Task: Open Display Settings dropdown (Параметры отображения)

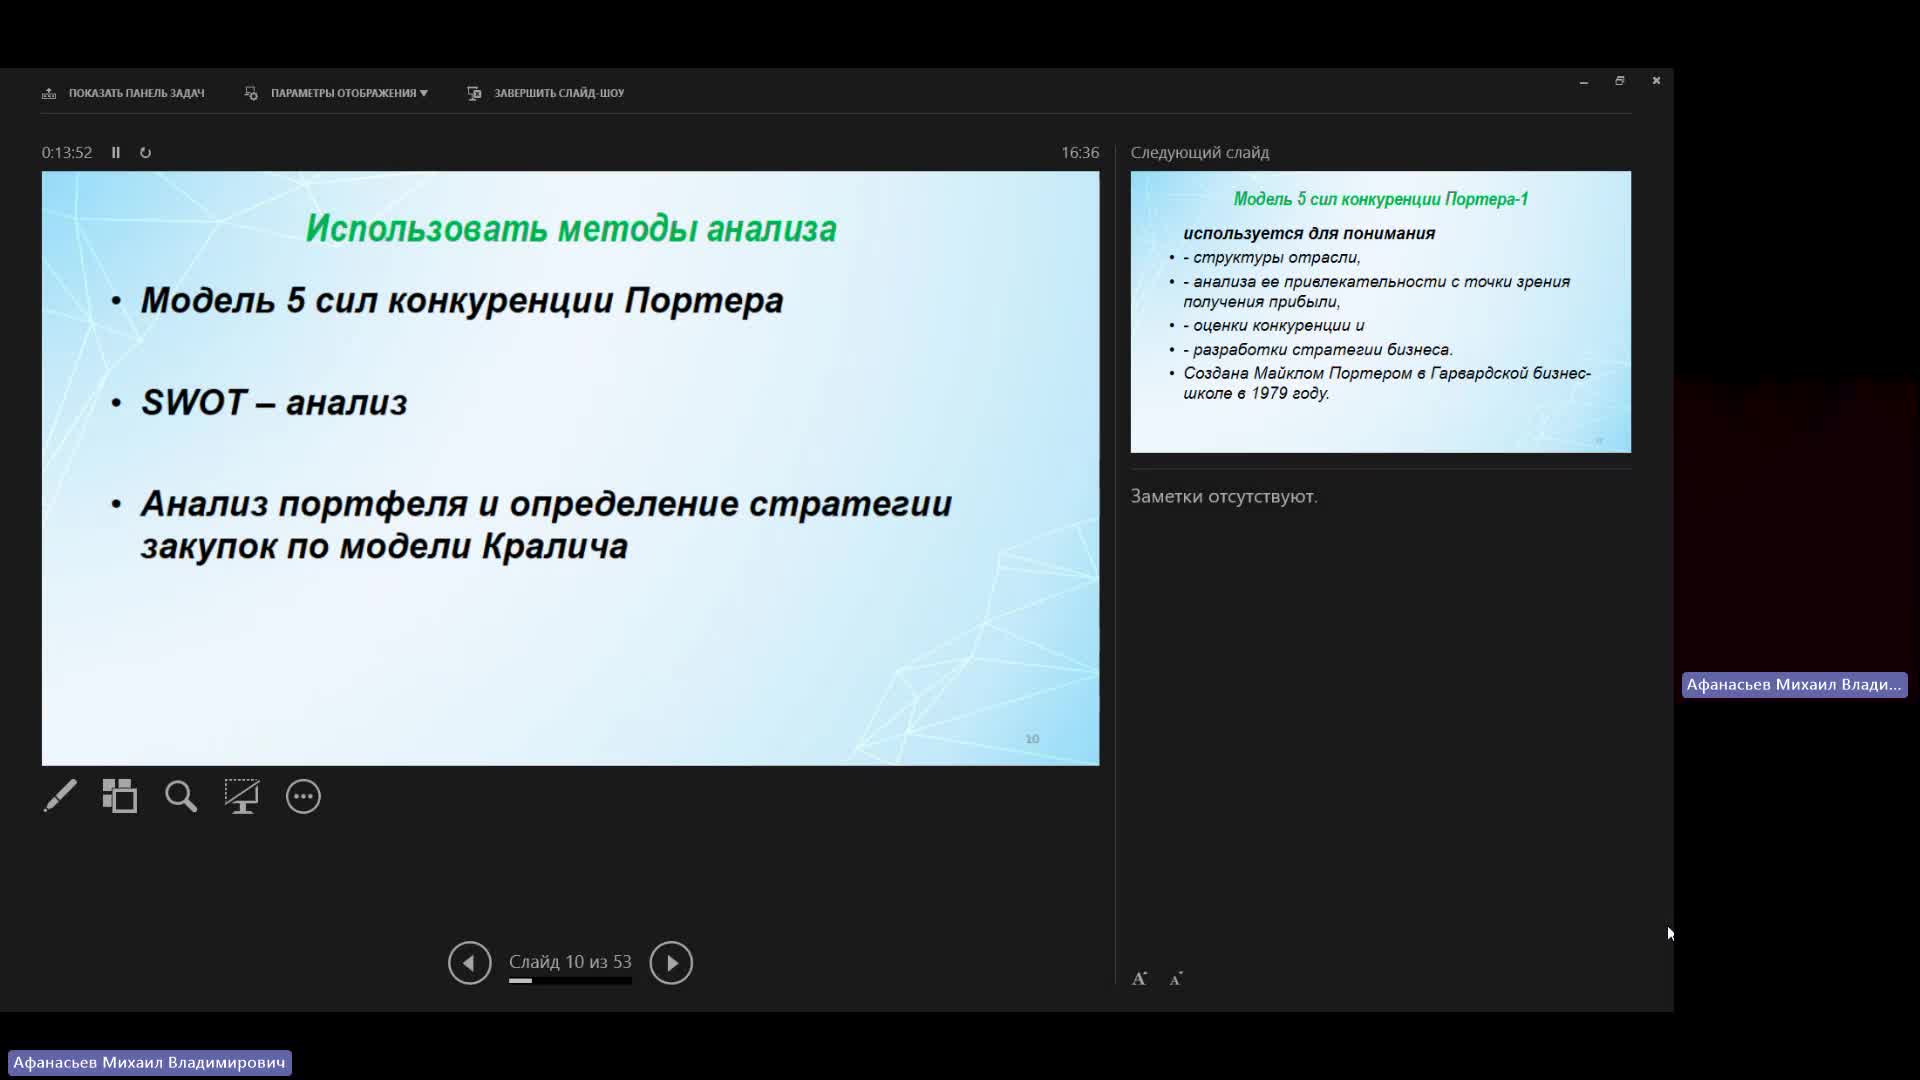Action: (336, 93)
